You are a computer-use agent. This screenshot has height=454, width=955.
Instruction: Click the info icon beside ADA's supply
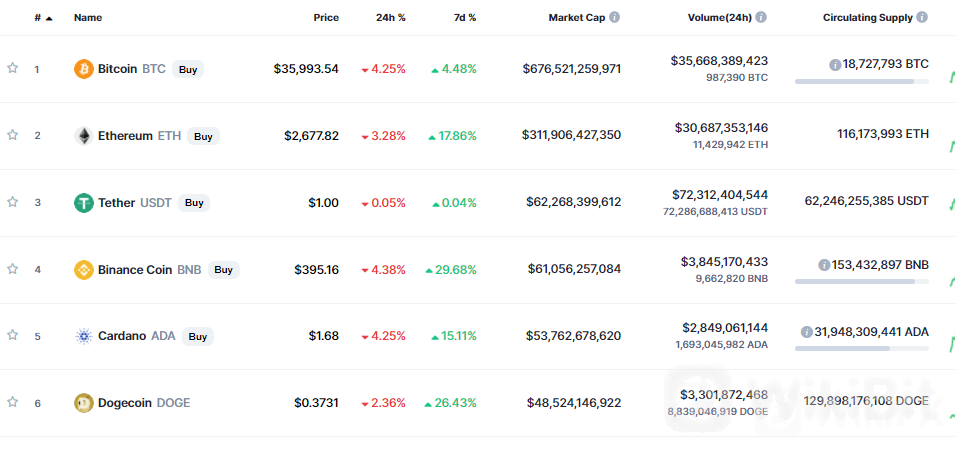click(806, 332)
